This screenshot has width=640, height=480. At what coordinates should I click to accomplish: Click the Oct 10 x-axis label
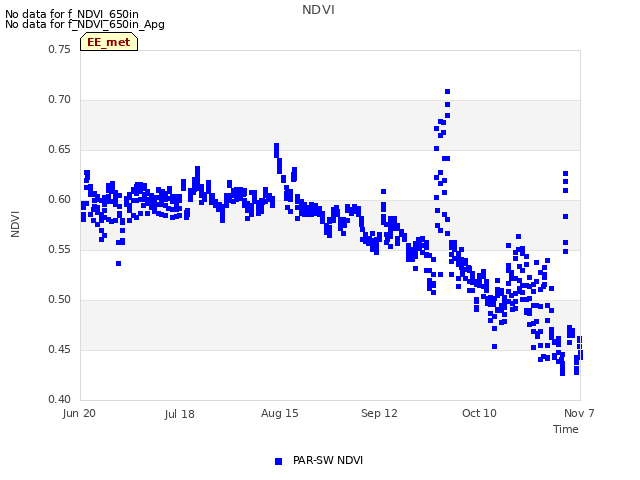[x=479, y=413]
